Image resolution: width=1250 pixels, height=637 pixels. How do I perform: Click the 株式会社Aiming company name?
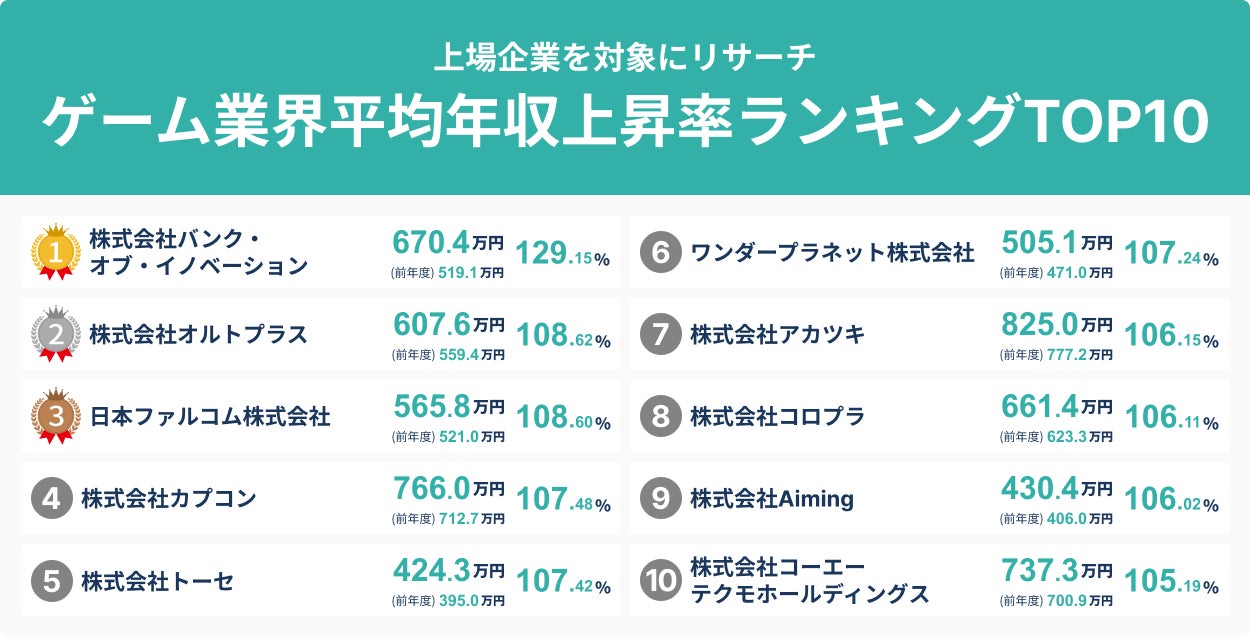pos(772,498)
